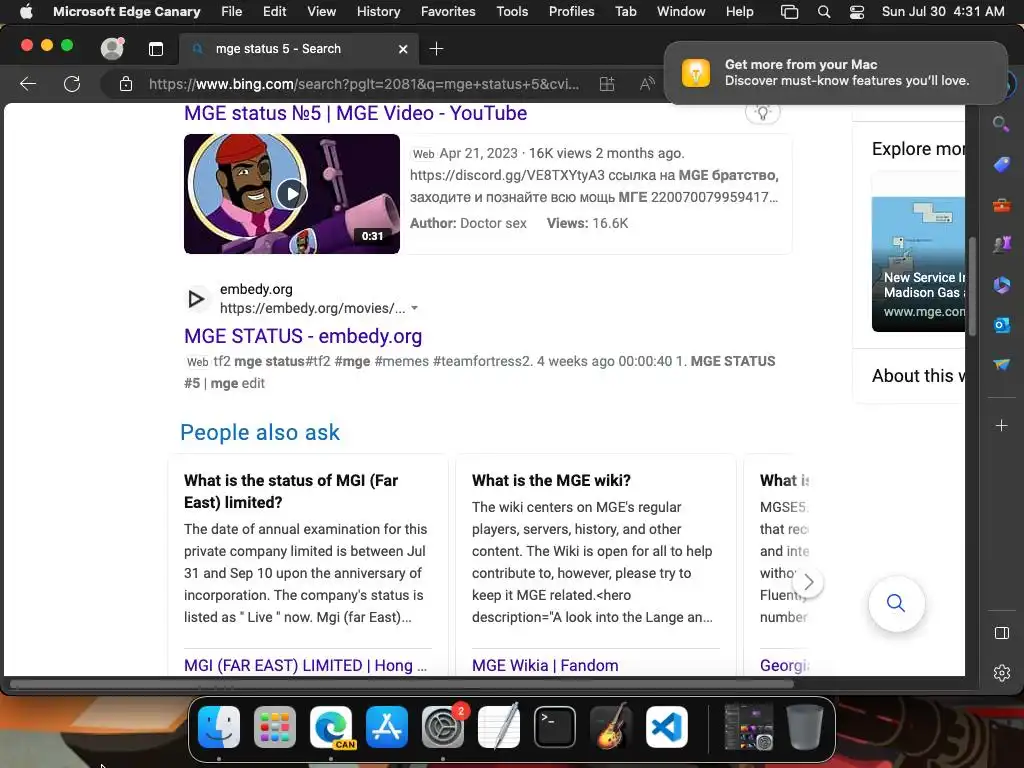The width and height of the screenshot is (1024, 768).
Task: Add a sidebar app with plus icon
Action: click(x=1001, y=426)
